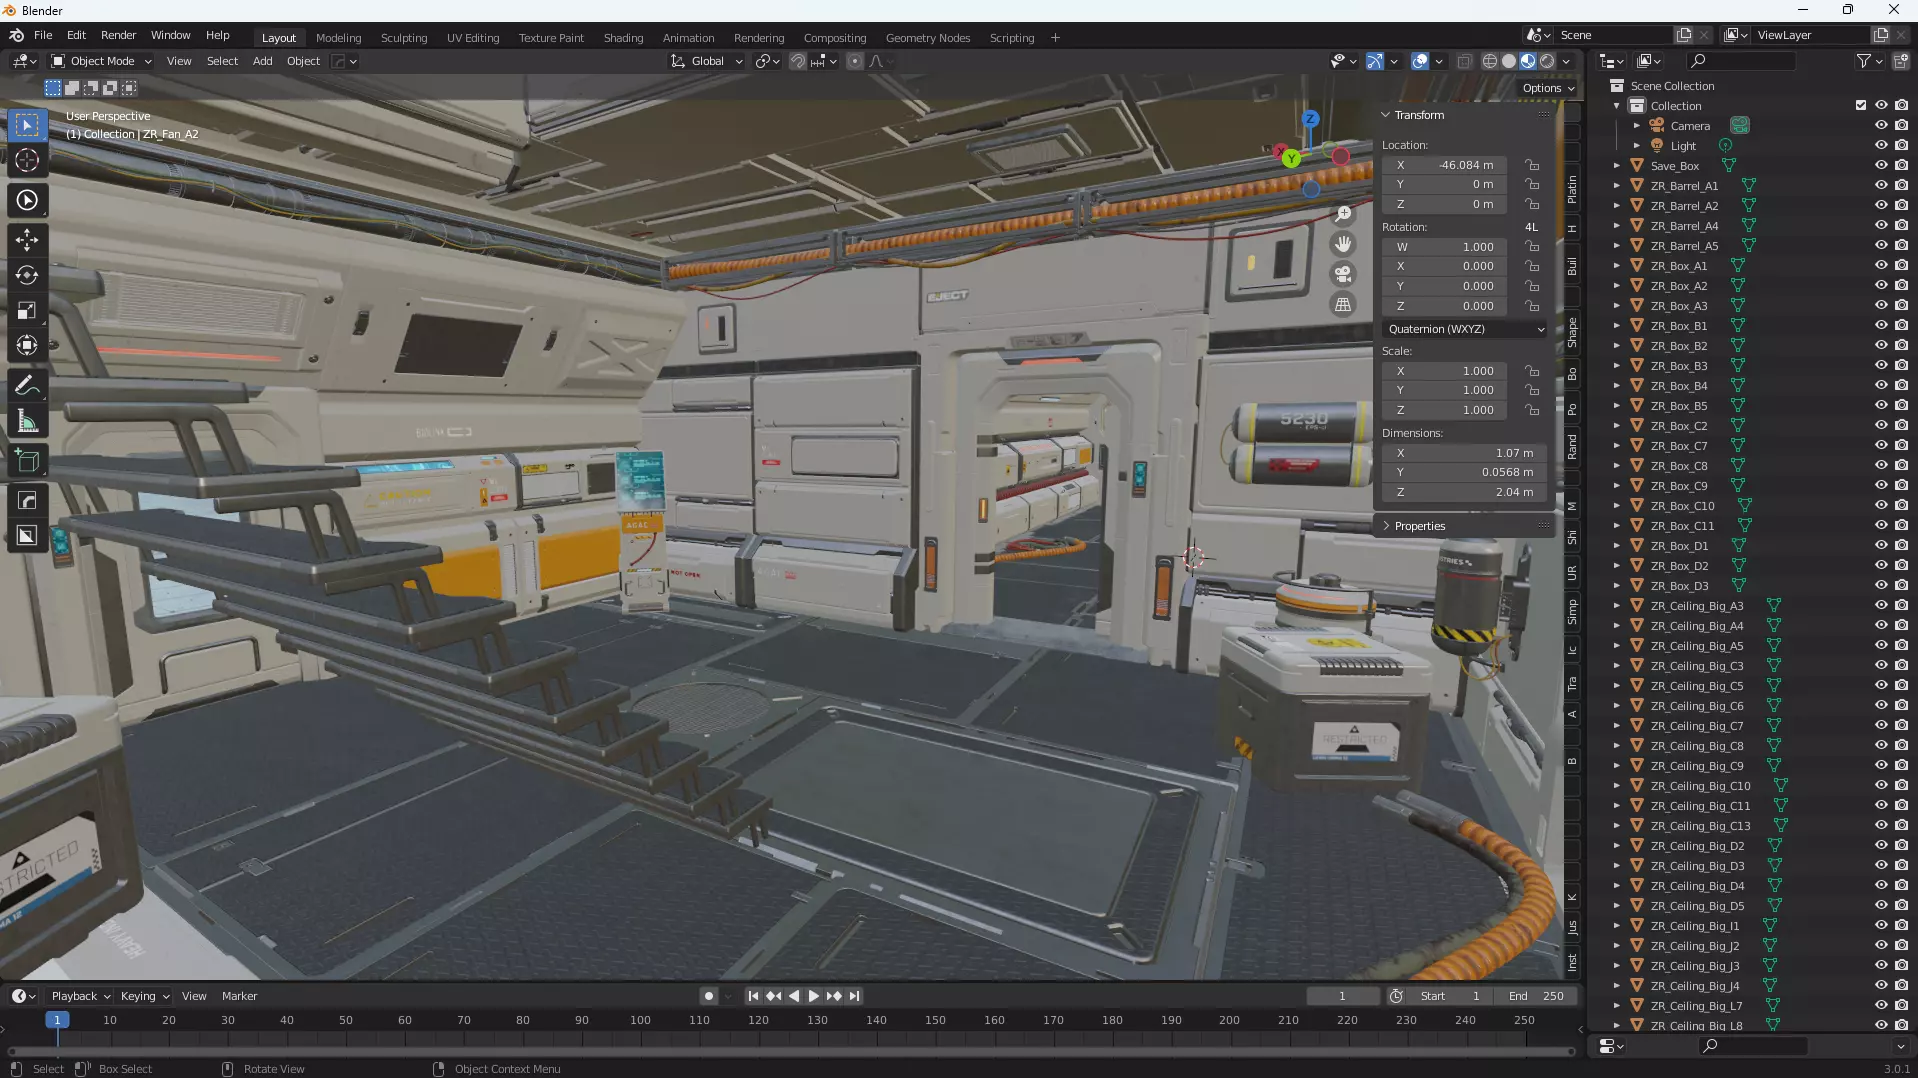Switch to the Modeling workspace tab
This screenshot has width=1918, height=1078.
[x=338, y=38]
